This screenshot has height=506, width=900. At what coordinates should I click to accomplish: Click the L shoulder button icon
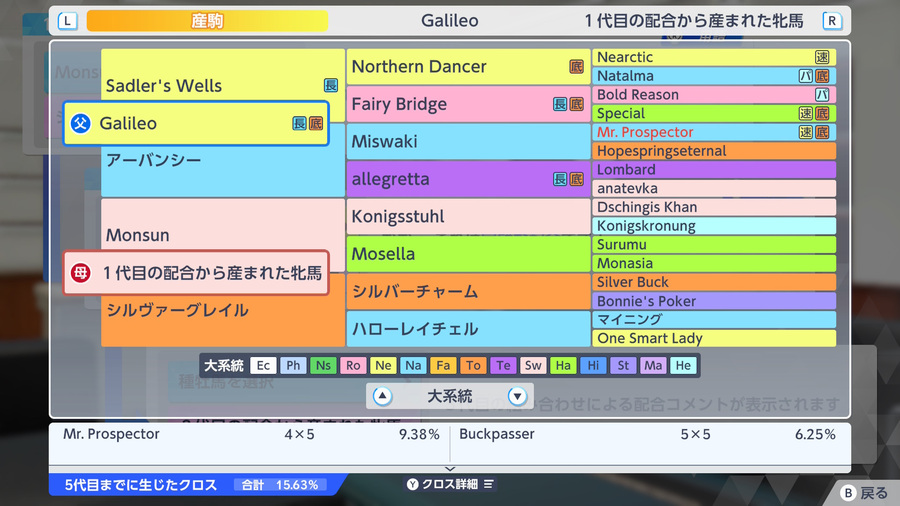coord(68,21)
